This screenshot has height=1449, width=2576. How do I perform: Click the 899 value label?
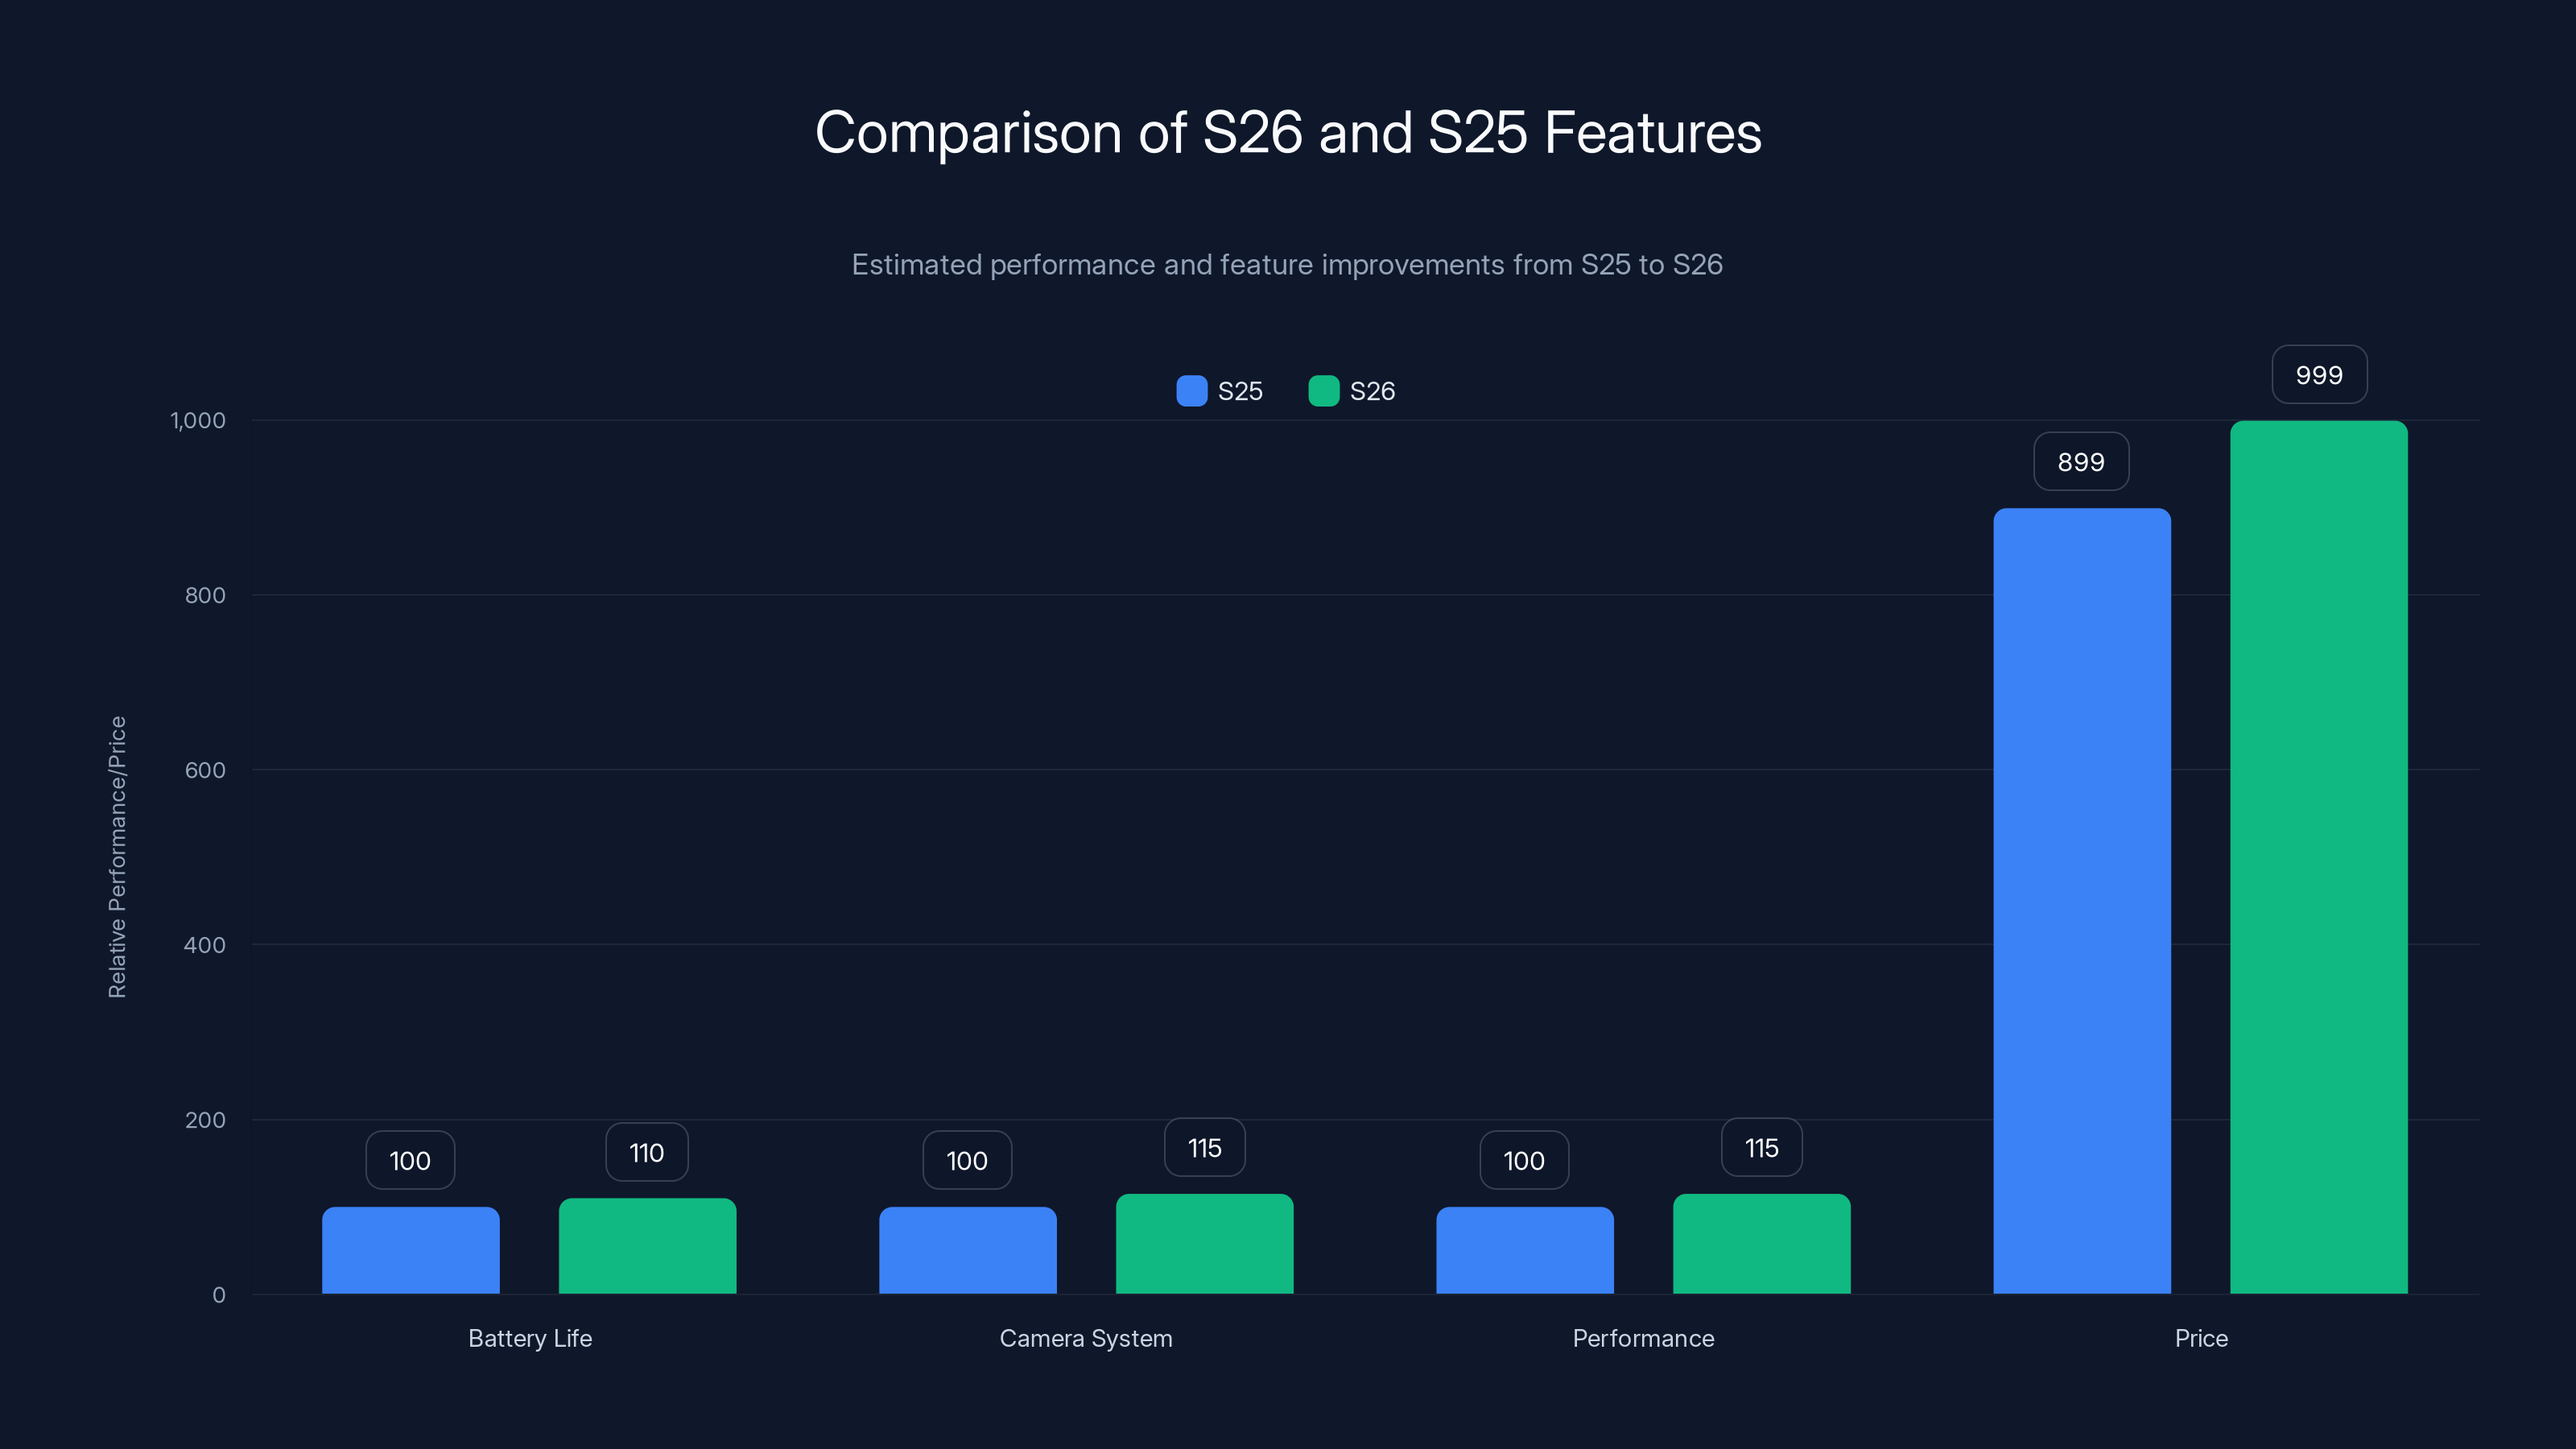[x=2080, y=461]
